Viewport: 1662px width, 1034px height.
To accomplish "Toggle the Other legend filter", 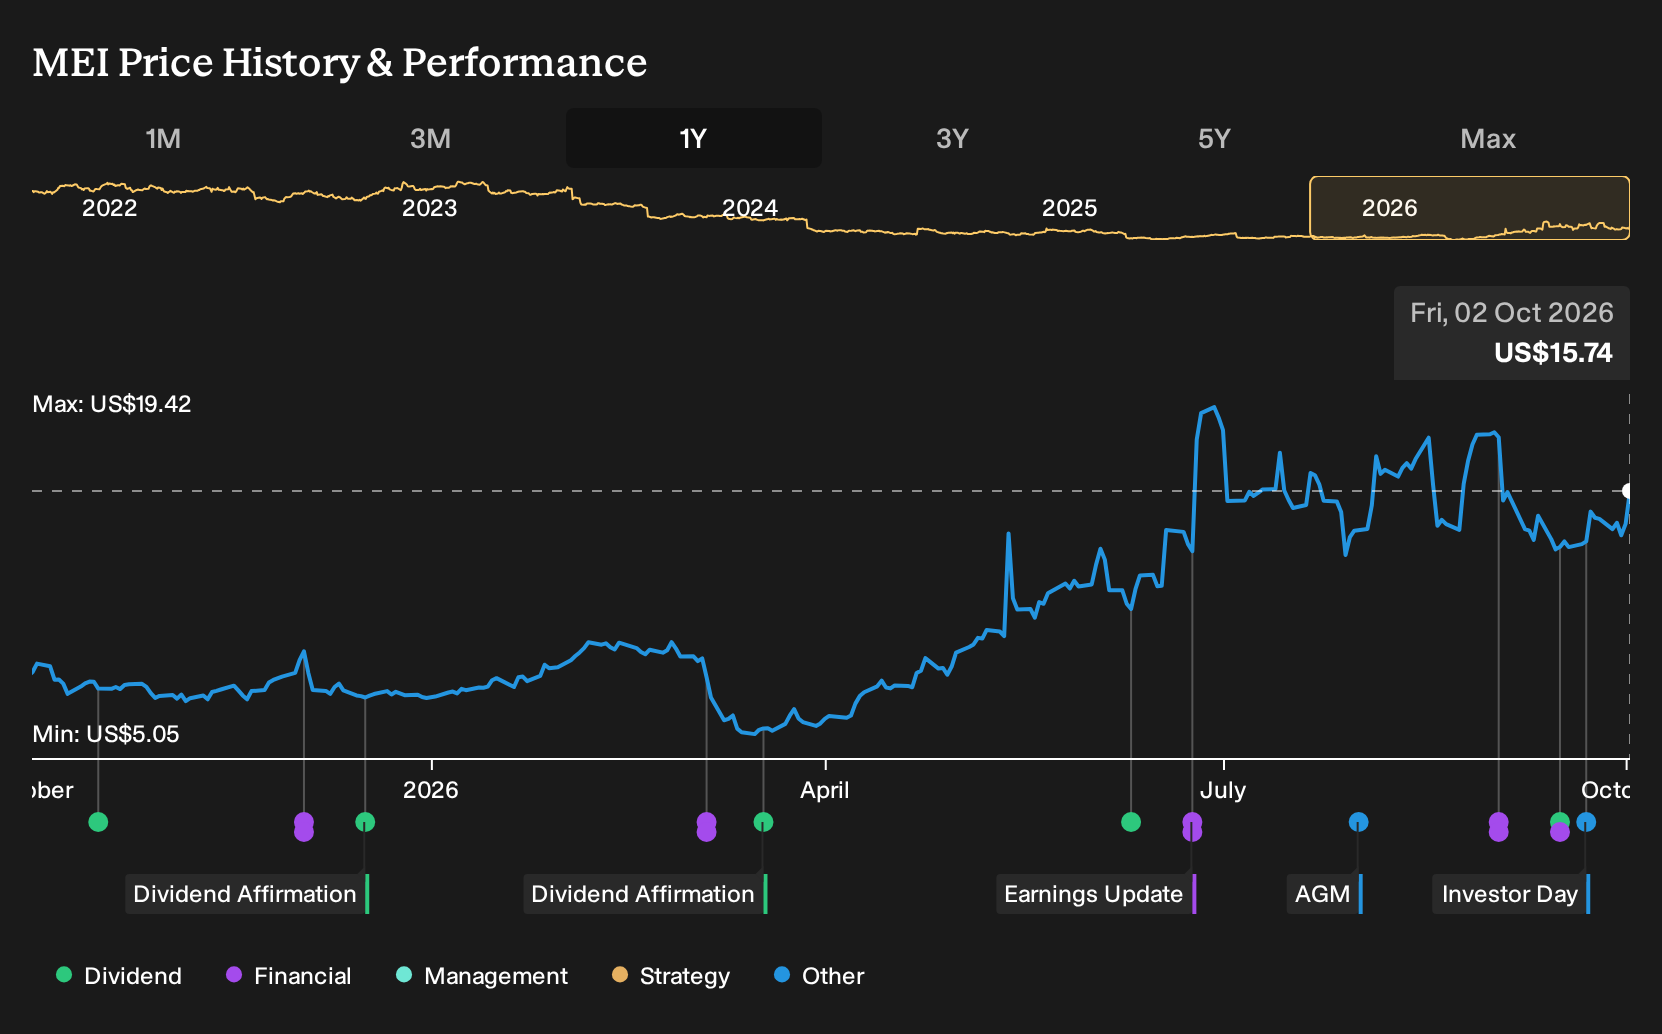I will [819, 976].
